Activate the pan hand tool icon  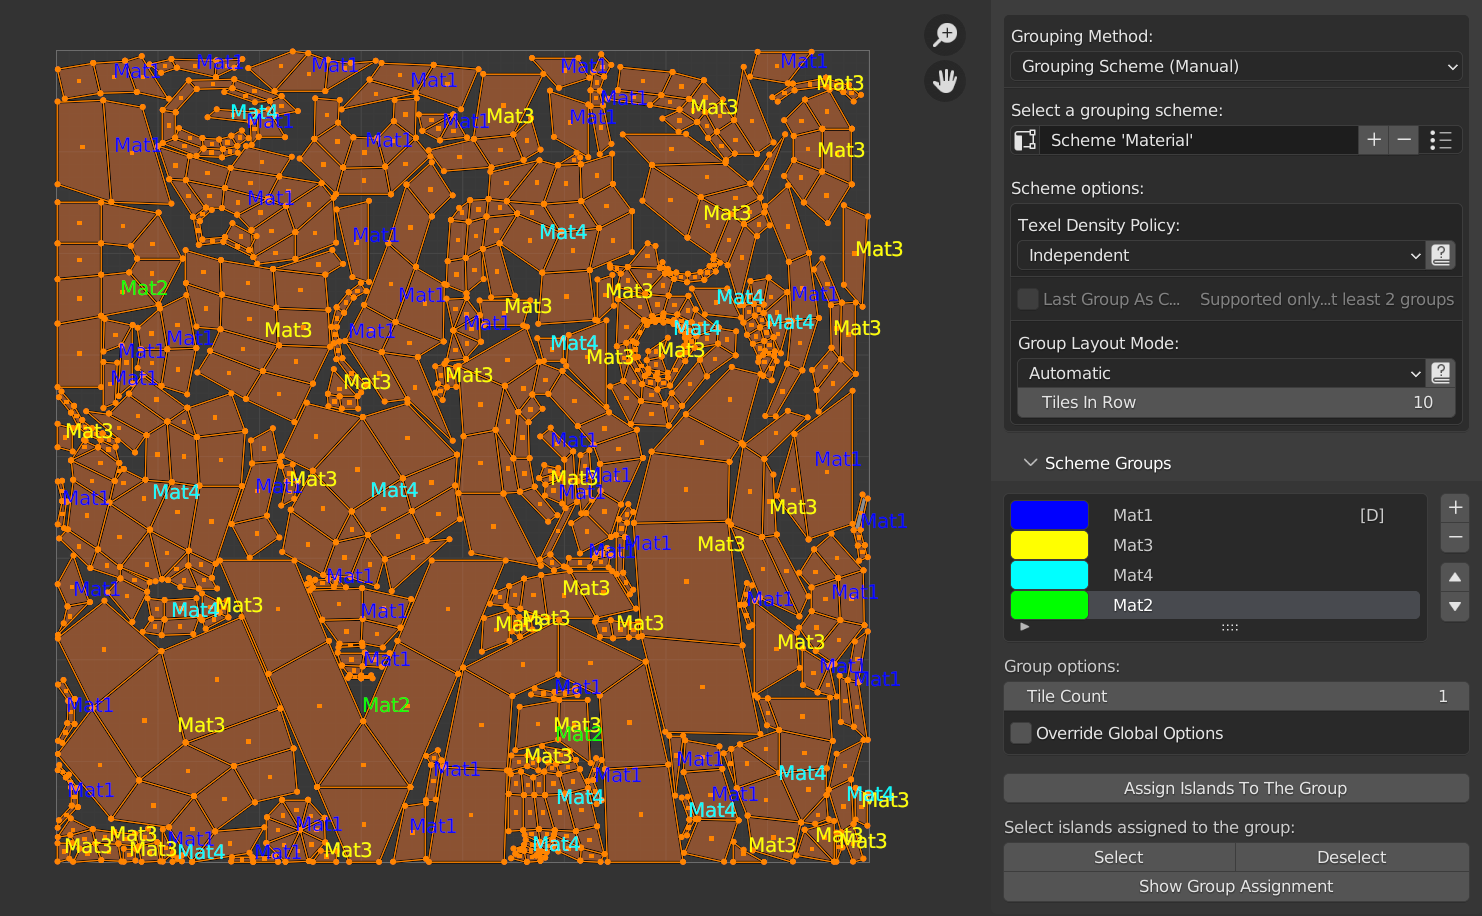click(944, 80)
